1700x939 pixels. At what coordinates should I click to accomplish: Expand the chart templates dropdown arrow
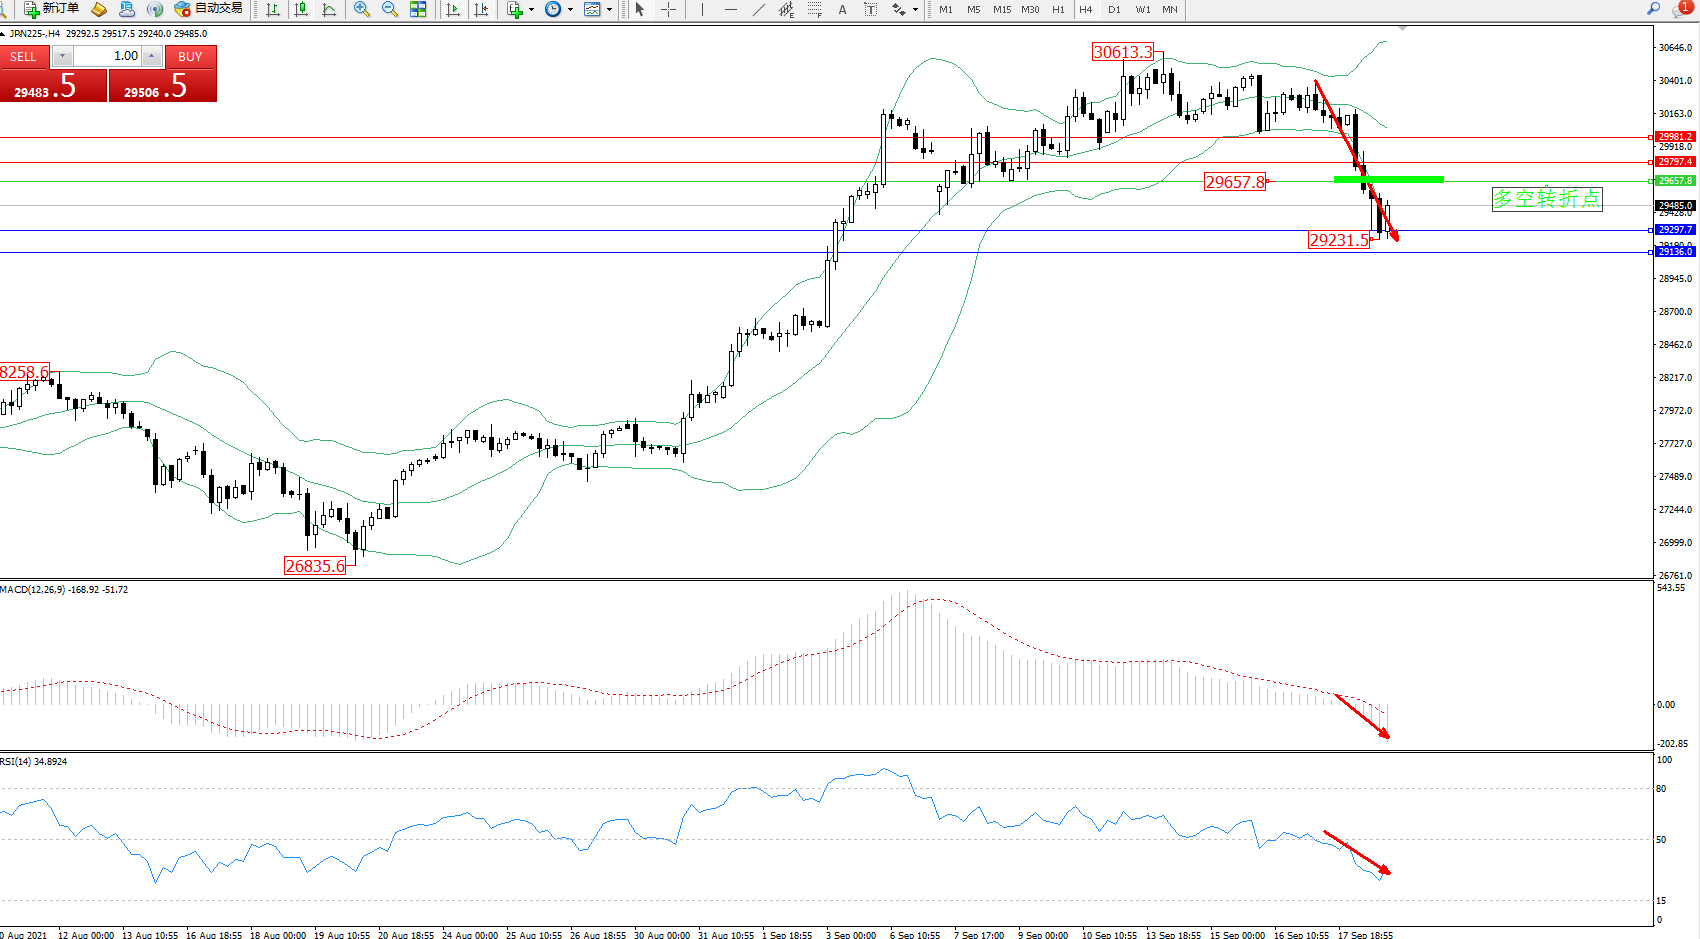click(609, 10)
